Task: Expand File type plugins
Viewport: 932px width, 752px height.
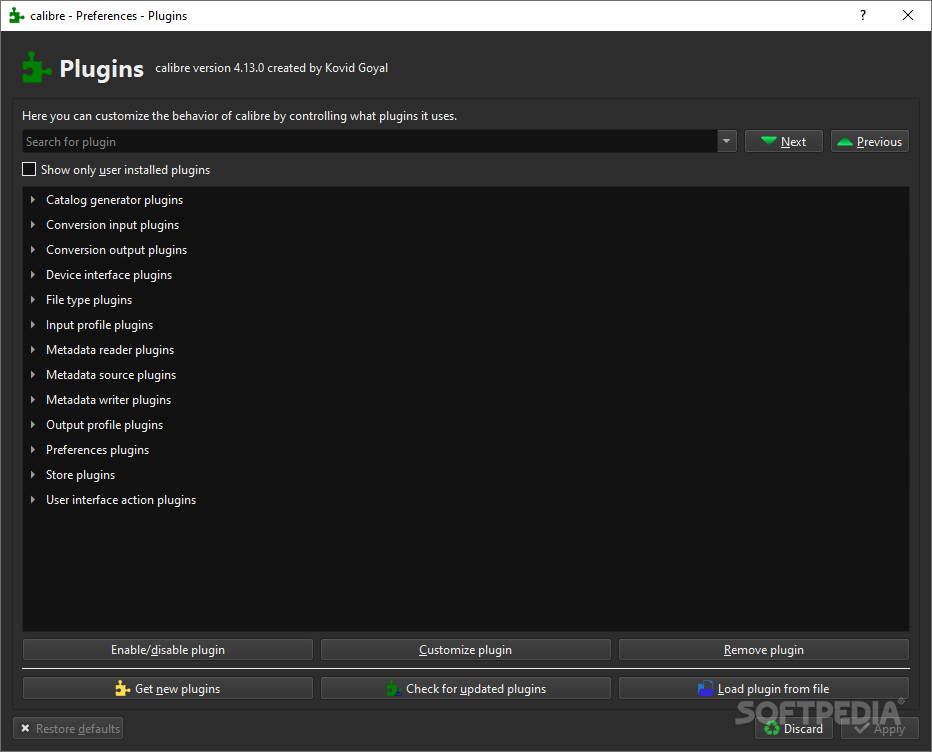Action: 33,300
